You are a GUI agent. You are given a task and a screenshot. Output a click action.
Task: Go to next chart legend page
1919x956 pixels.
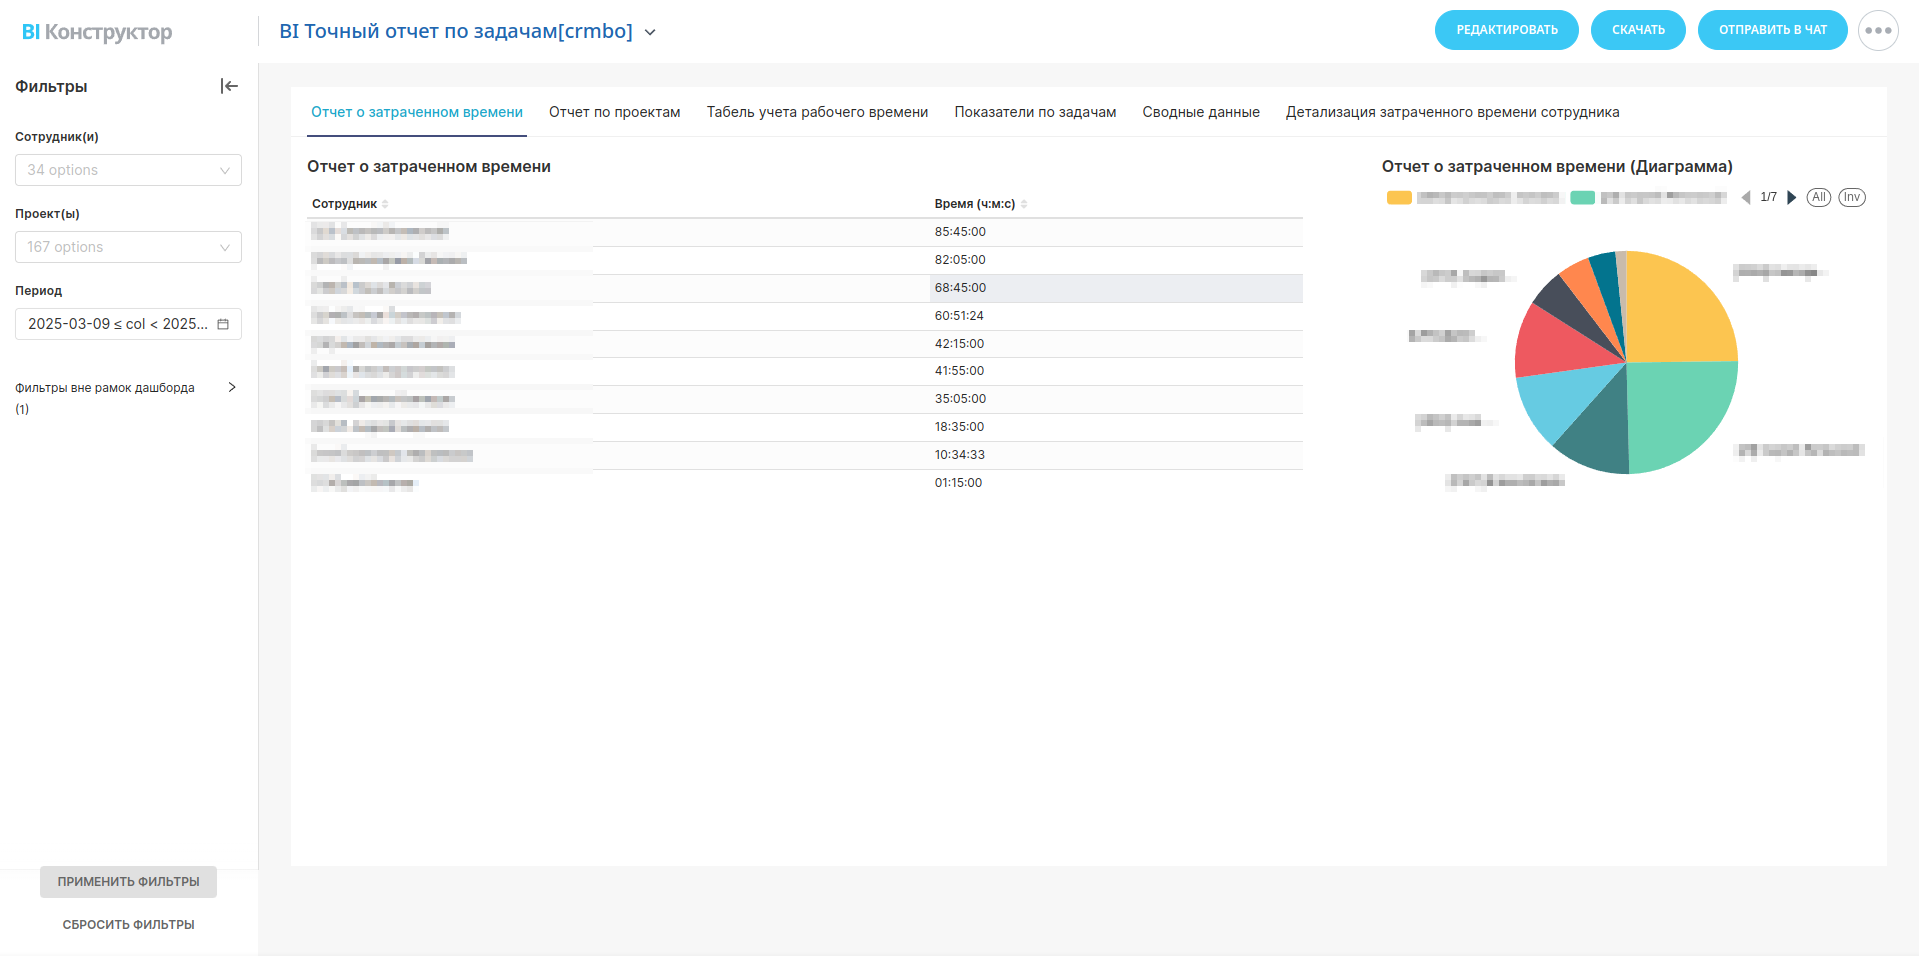point(1791,197)
